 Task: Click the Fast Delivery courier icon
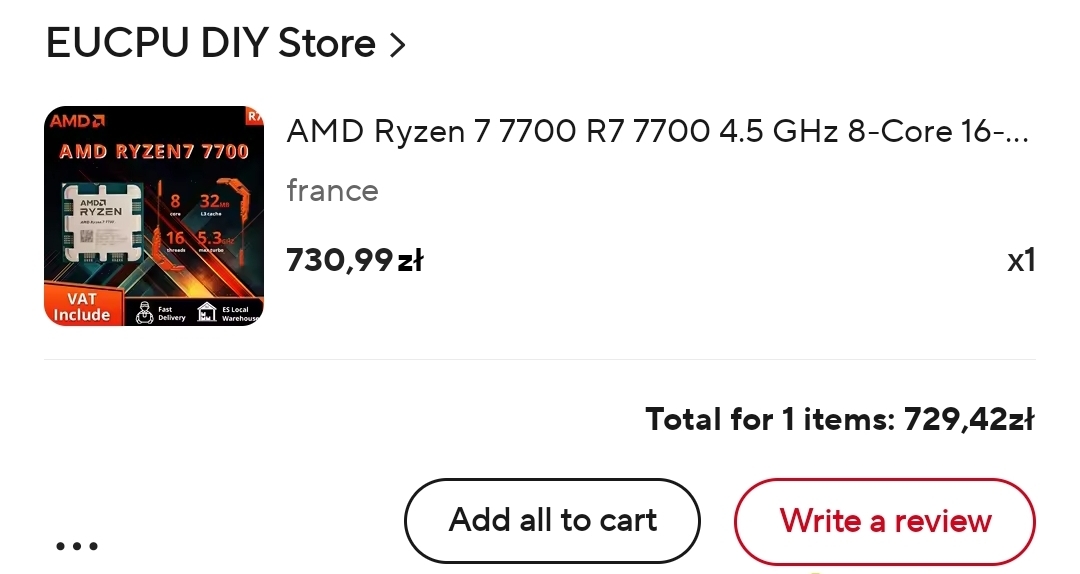(146, 312)
